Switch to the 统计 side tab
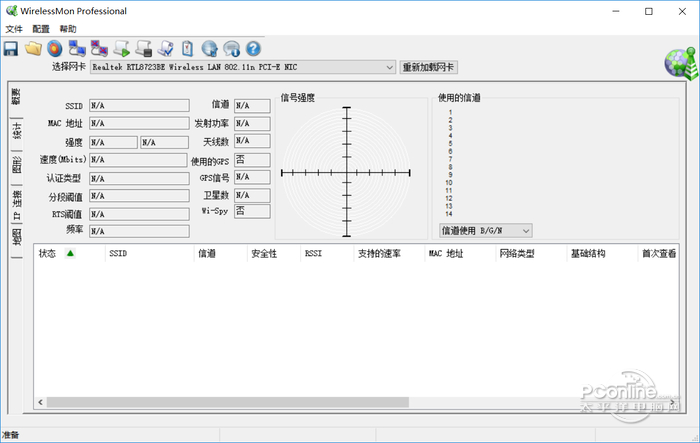Image resolution: width=700 pixels, height=443 pixels. (16, 130)
